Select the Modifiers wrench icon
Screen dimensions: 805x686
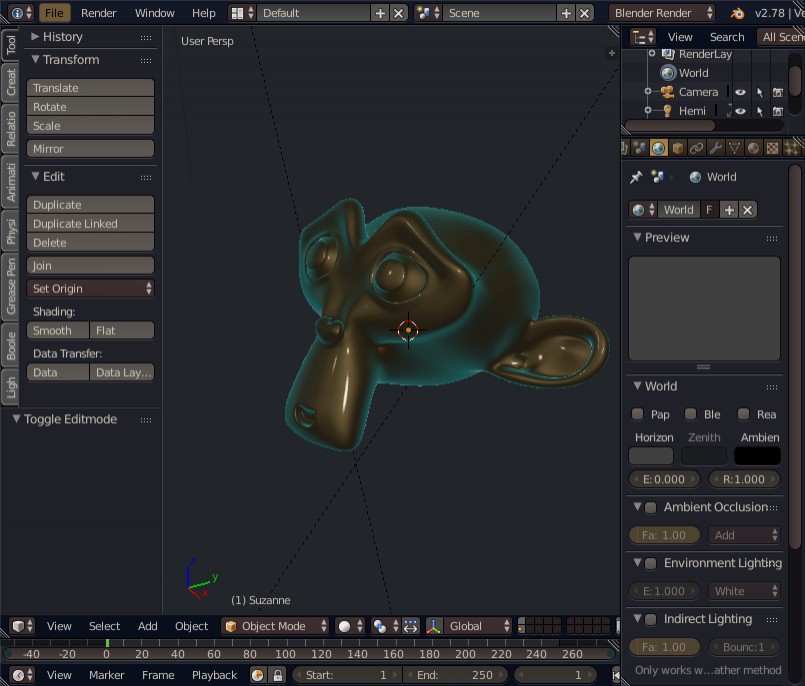pos(713,147)
